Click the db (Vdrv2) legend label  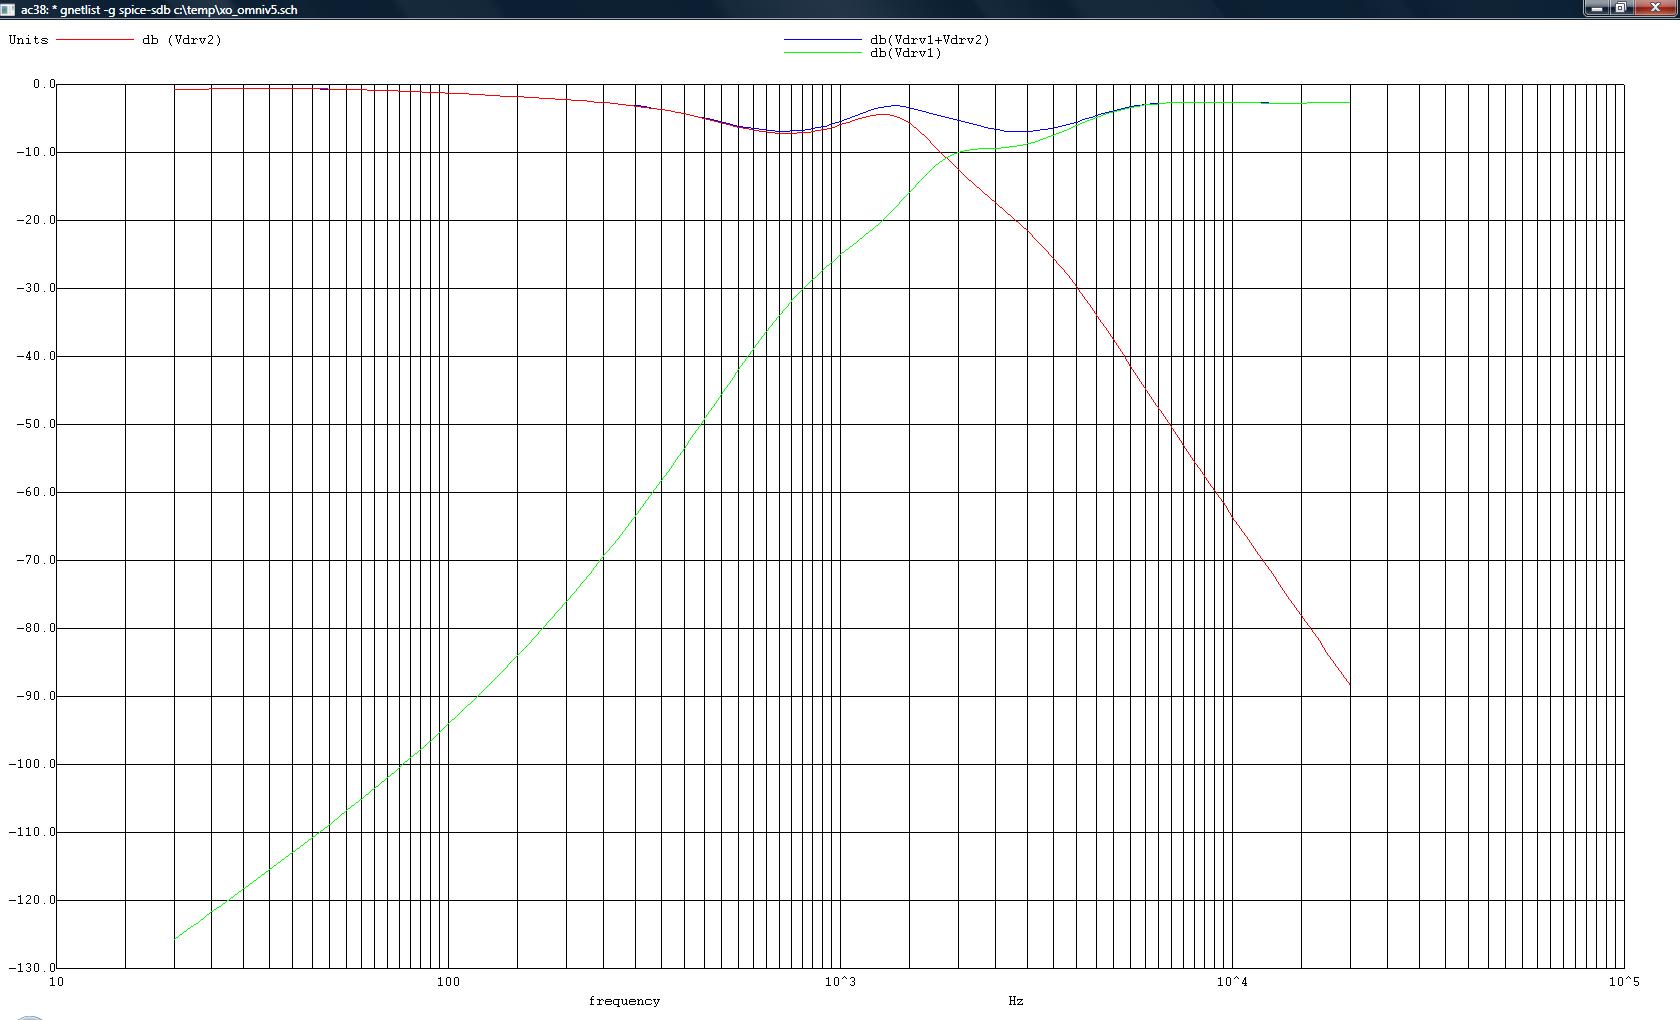click(x=182, y=40)
